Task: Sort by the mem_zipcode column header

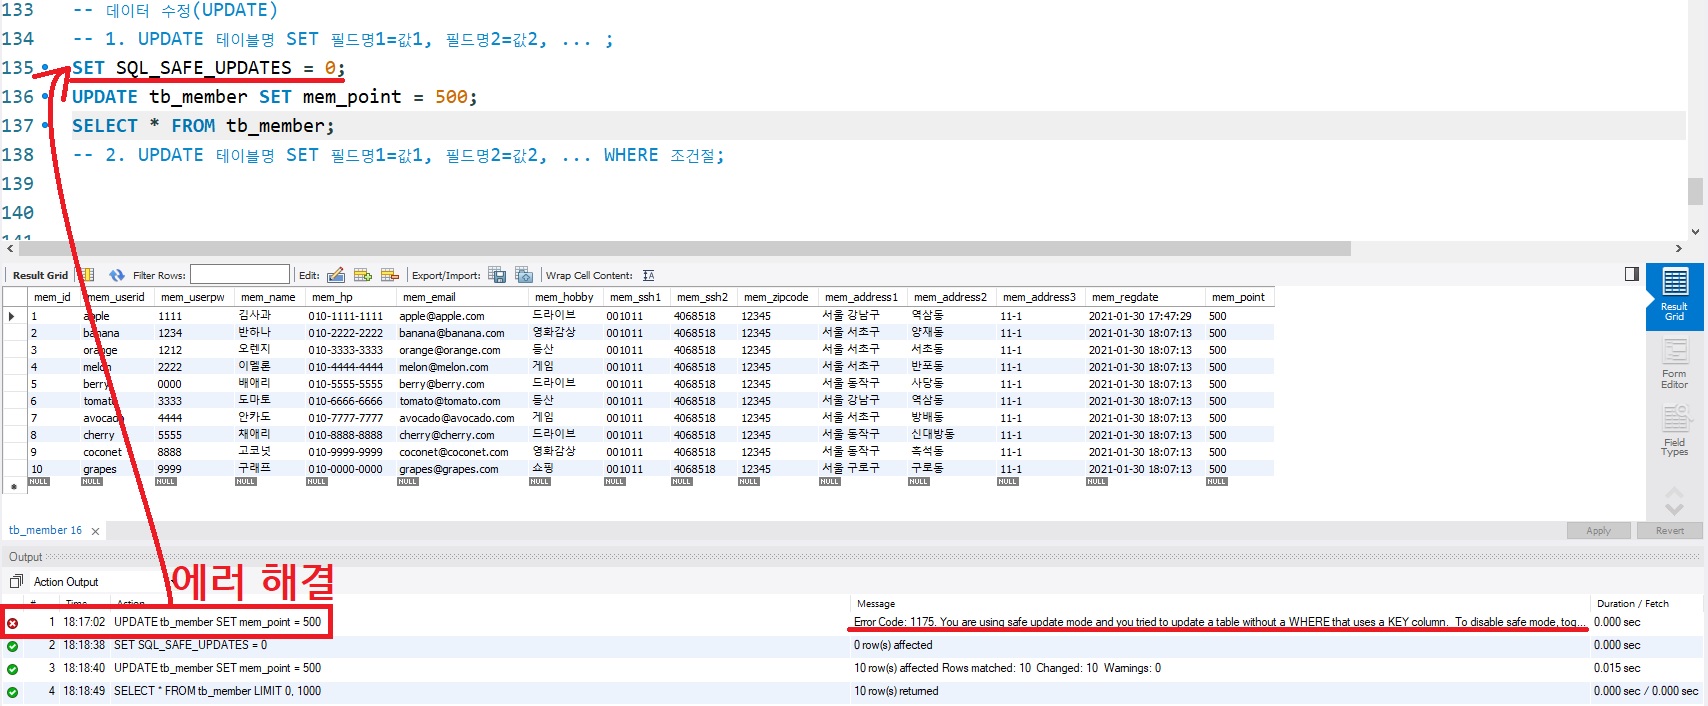Action: [776, 297]
